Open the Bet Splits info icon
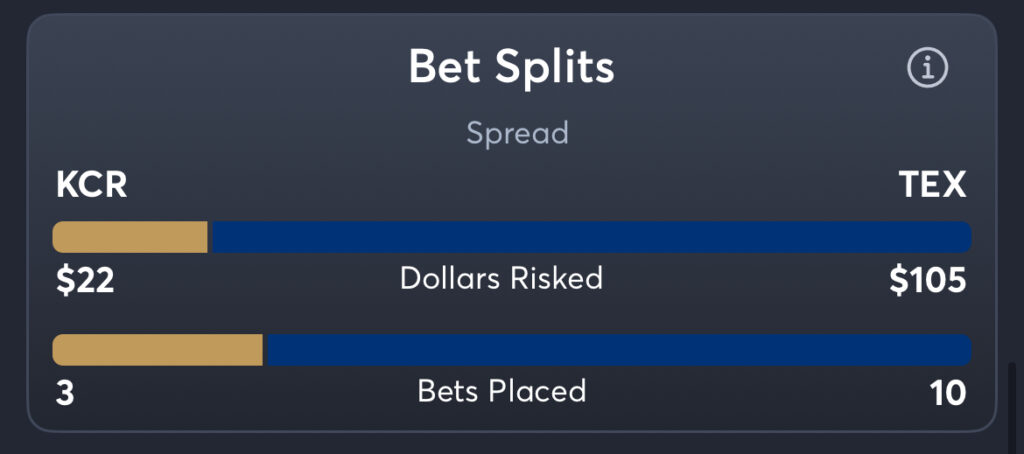The image size is (1024, 454). click(927, 67)
